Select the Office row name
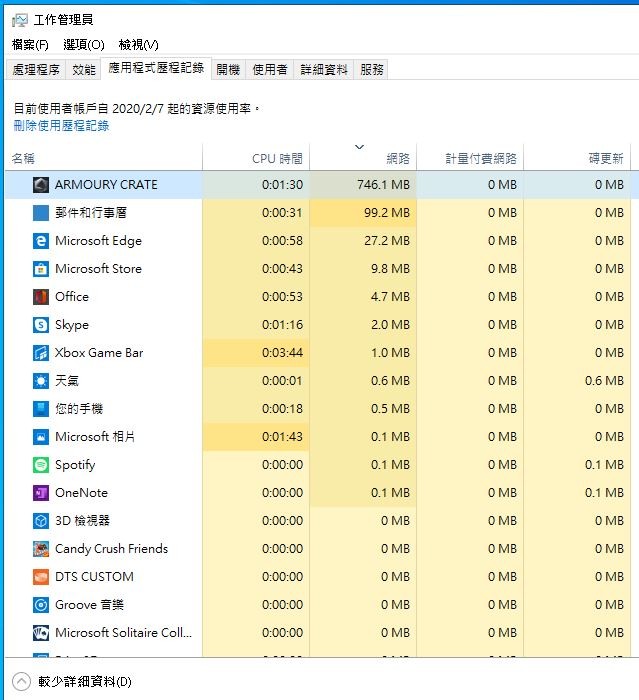 (x=72, y=297)
